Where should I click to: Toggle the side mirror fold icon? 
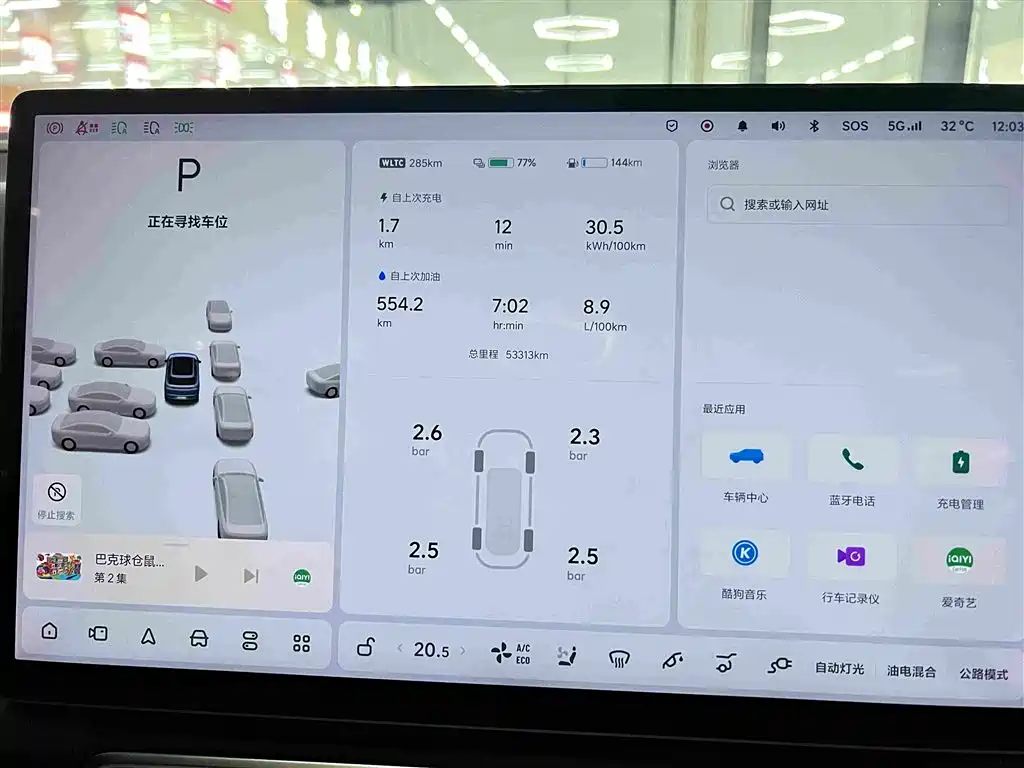point(672,661)
